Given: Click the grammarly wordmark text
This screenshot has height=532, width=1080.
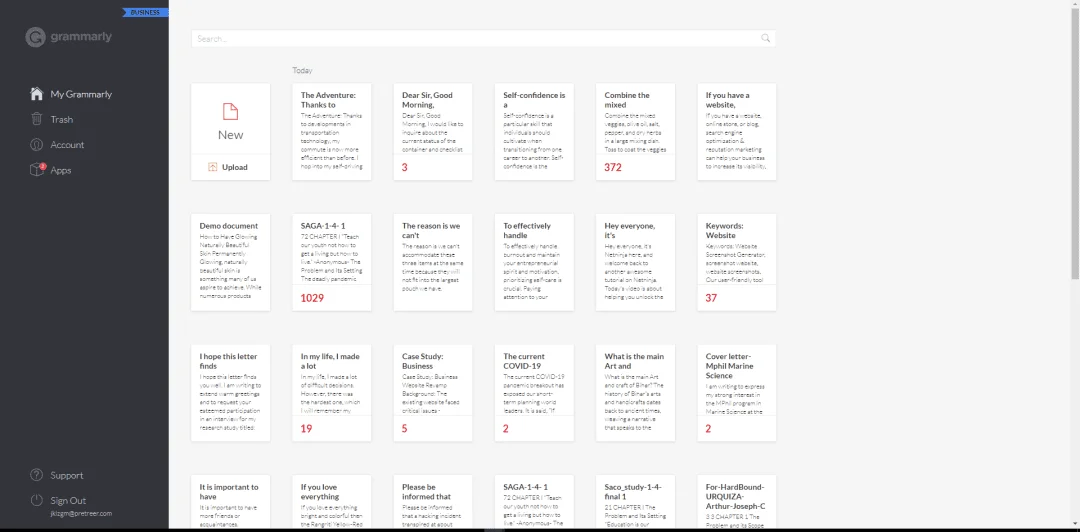Looking at the screenshot, I should click(x=81, y=37).
